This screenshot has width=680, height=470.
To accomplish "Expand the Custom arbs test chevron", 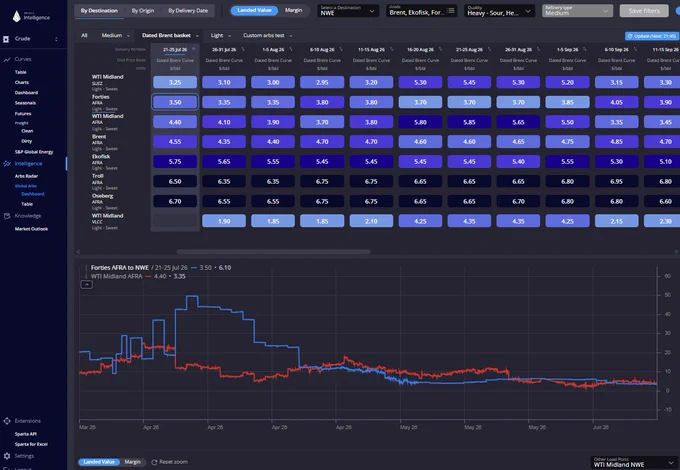I will click(x=291, y=36).
